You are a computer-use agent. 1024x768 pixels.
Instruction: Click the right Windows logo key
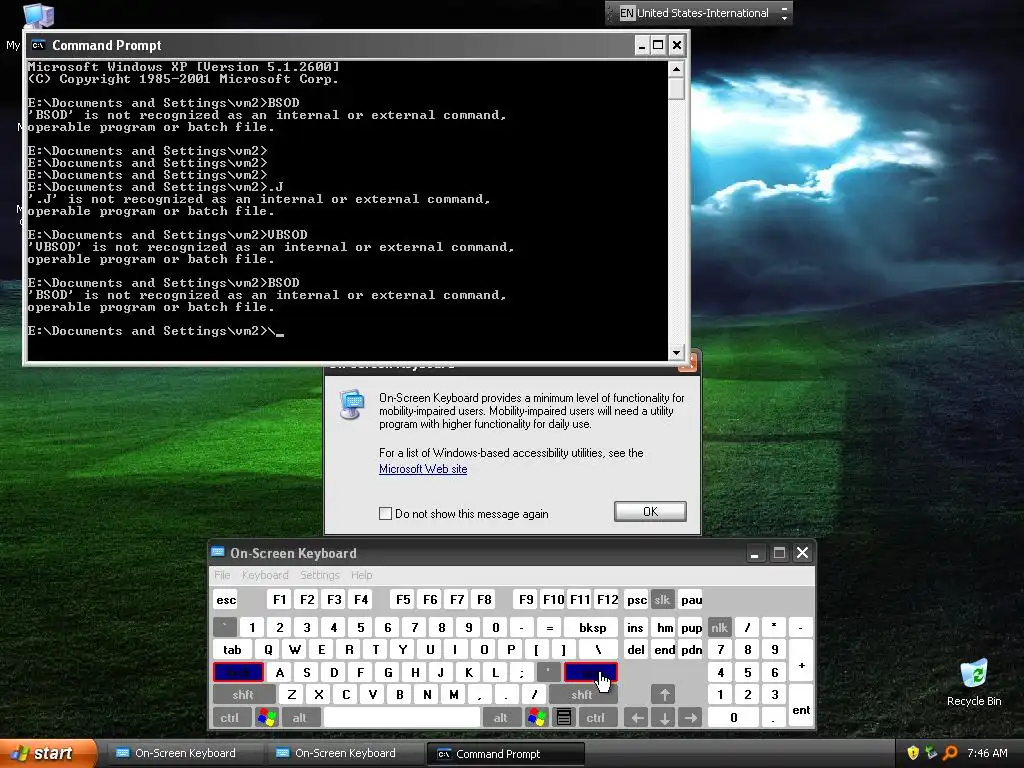[x=537, y=718]
